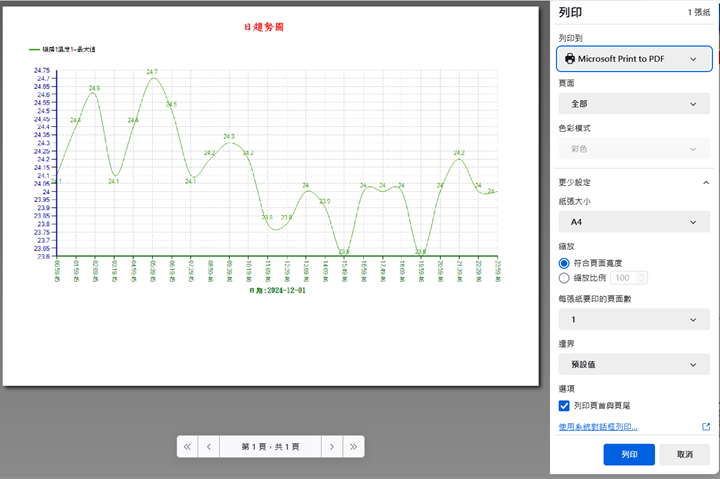
Task: Open the 每張紙要印的頁面數 dropdown
Action: point(633,319)
